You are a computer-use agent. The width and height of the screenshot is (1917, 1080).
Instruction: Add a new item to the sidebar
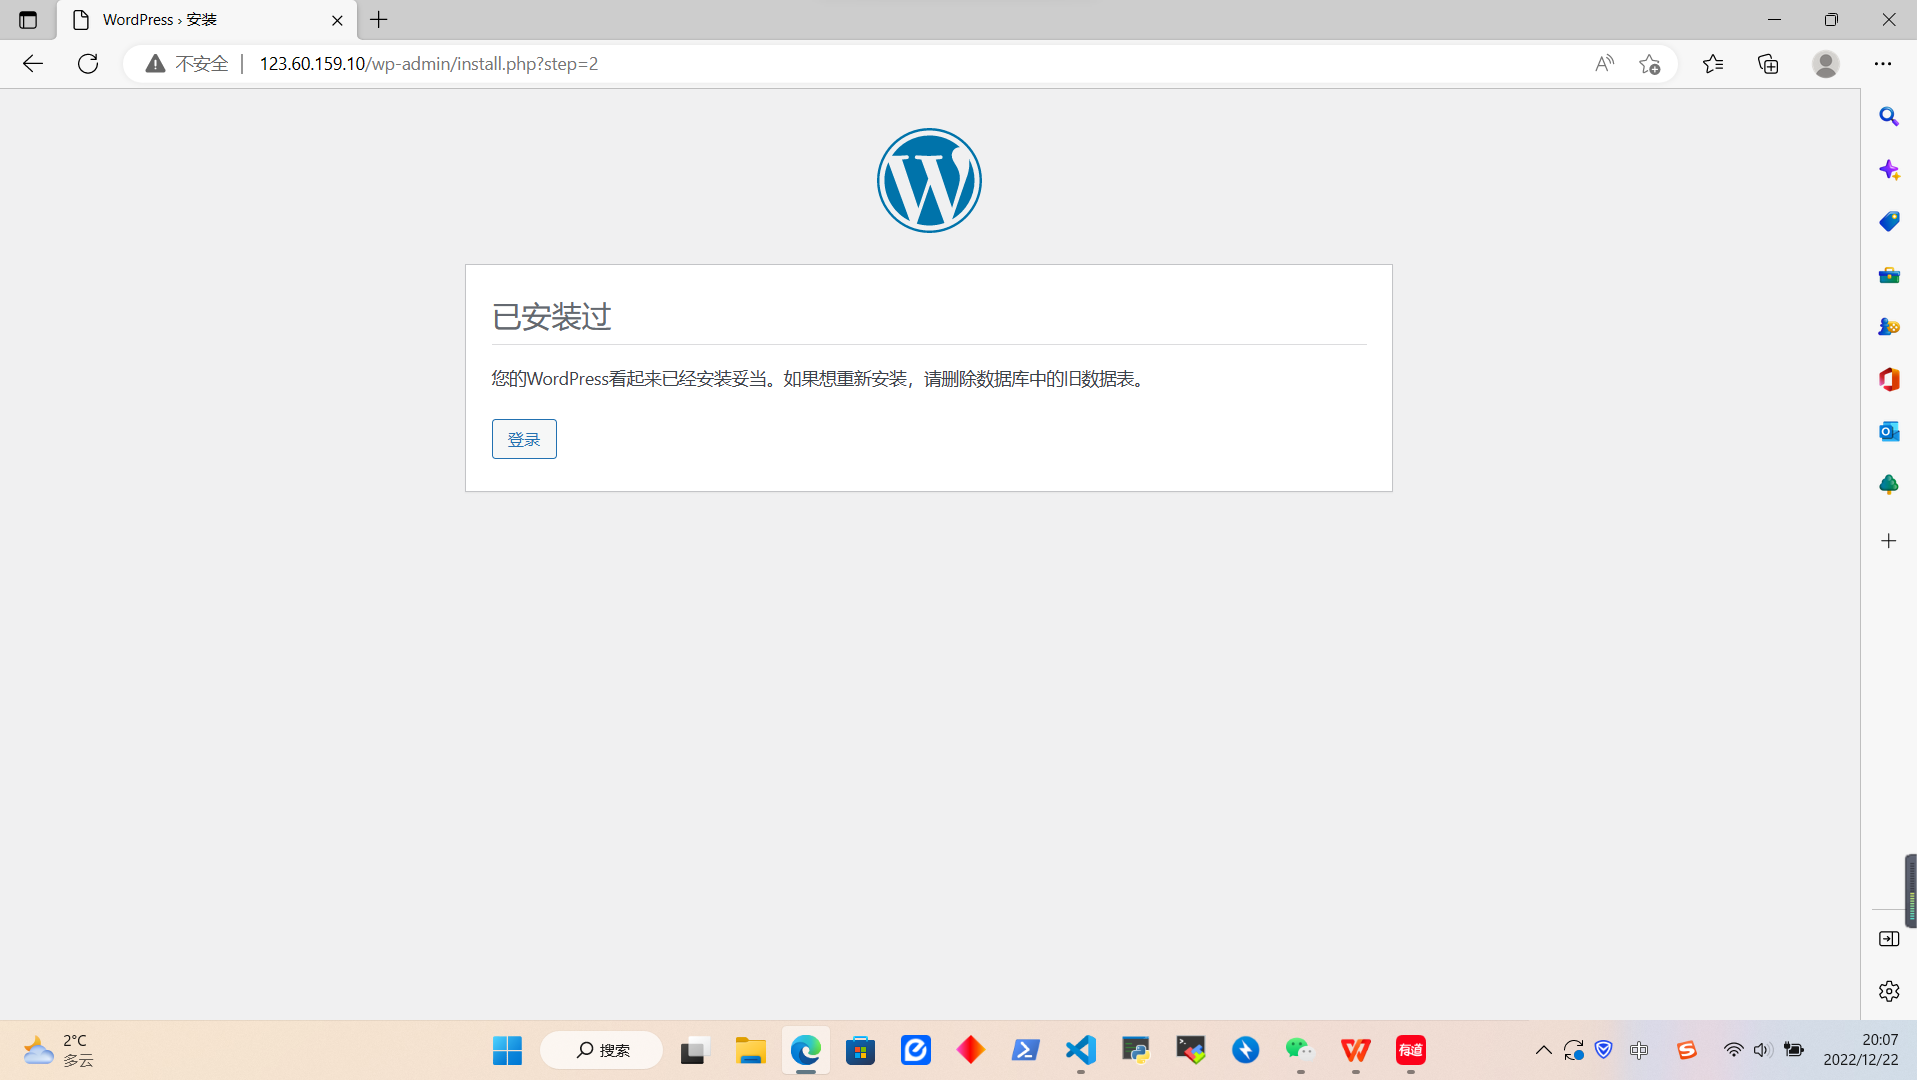click(x=1889, y=541)
